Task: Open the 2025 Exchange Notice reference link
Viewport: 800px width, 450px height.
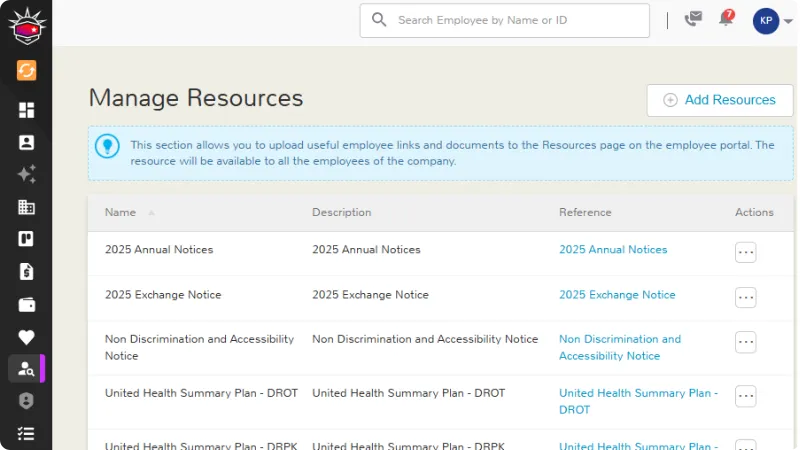Action: coord(617,294)
